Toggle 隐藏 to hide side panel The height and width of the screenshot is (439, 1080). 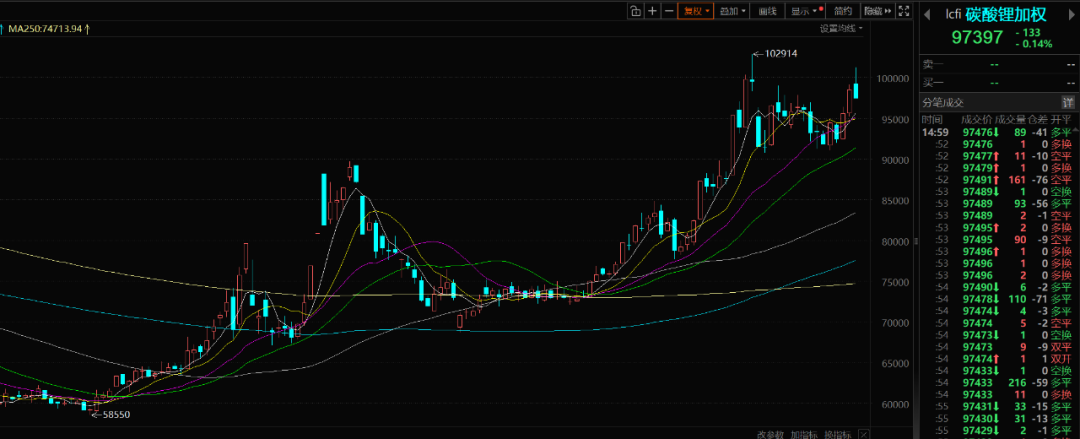click(x=875, y=11)
